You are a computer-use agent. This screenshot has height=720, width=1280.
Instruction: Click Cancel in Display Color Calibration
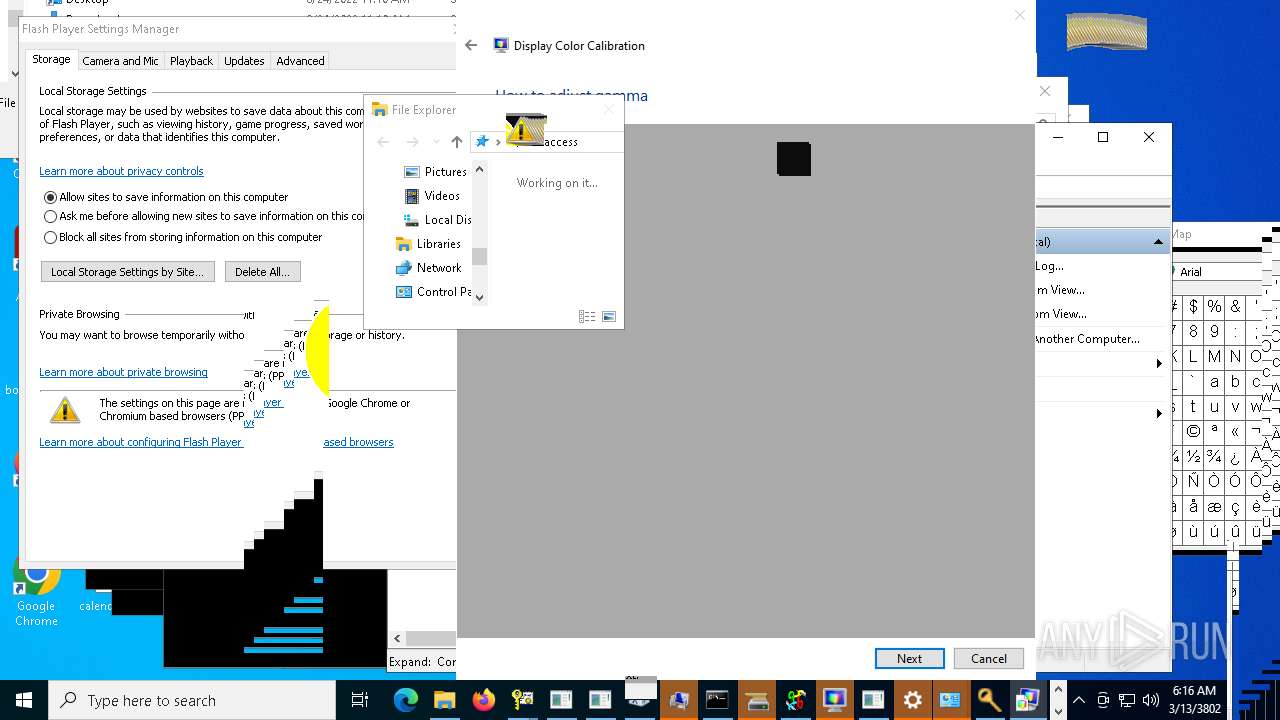(x=988, y=658)
